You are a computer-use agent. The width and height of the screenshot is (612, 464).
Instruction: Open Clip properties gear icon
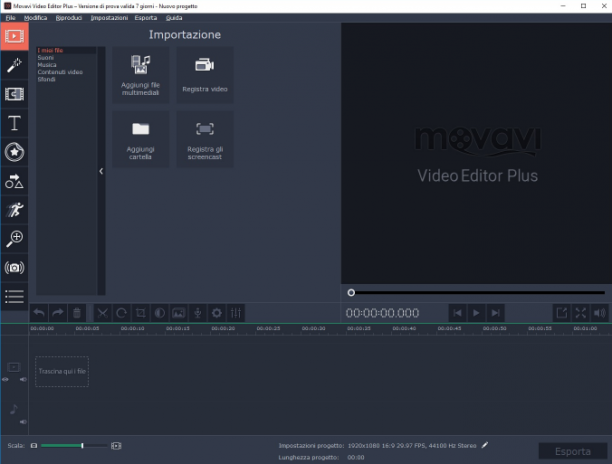click(x=217, y=313)
